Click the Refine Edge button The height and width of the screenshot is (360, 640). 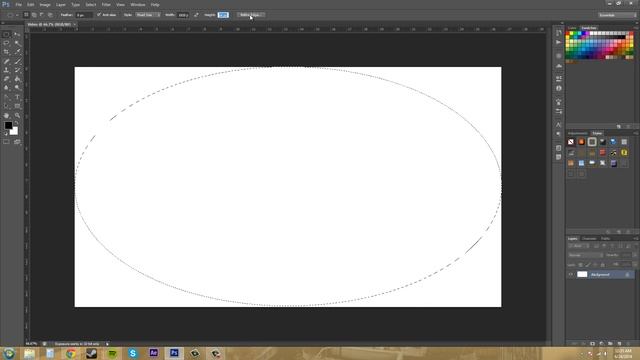click(250, 15)
